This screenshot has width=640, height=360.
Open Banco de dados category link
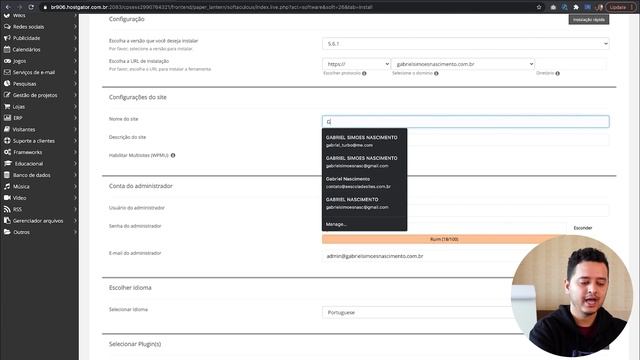pos(32,175)
